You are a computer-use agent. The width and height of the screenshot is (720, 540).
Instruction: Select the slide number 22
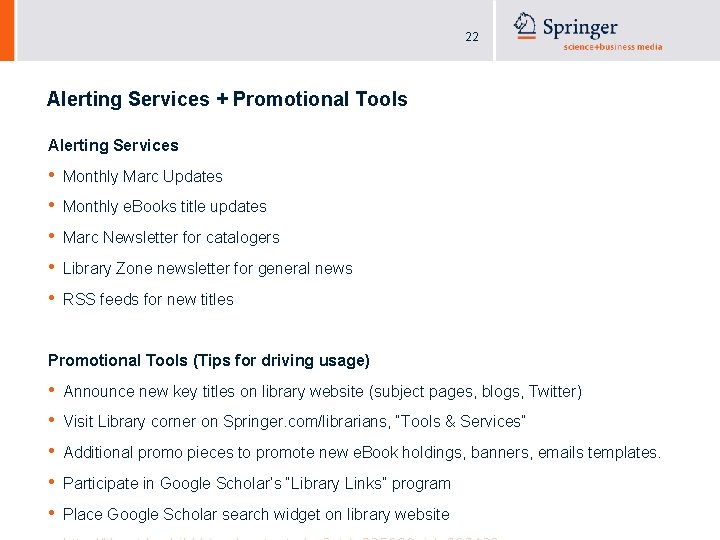pyautogui.click(x=472, y=37)
